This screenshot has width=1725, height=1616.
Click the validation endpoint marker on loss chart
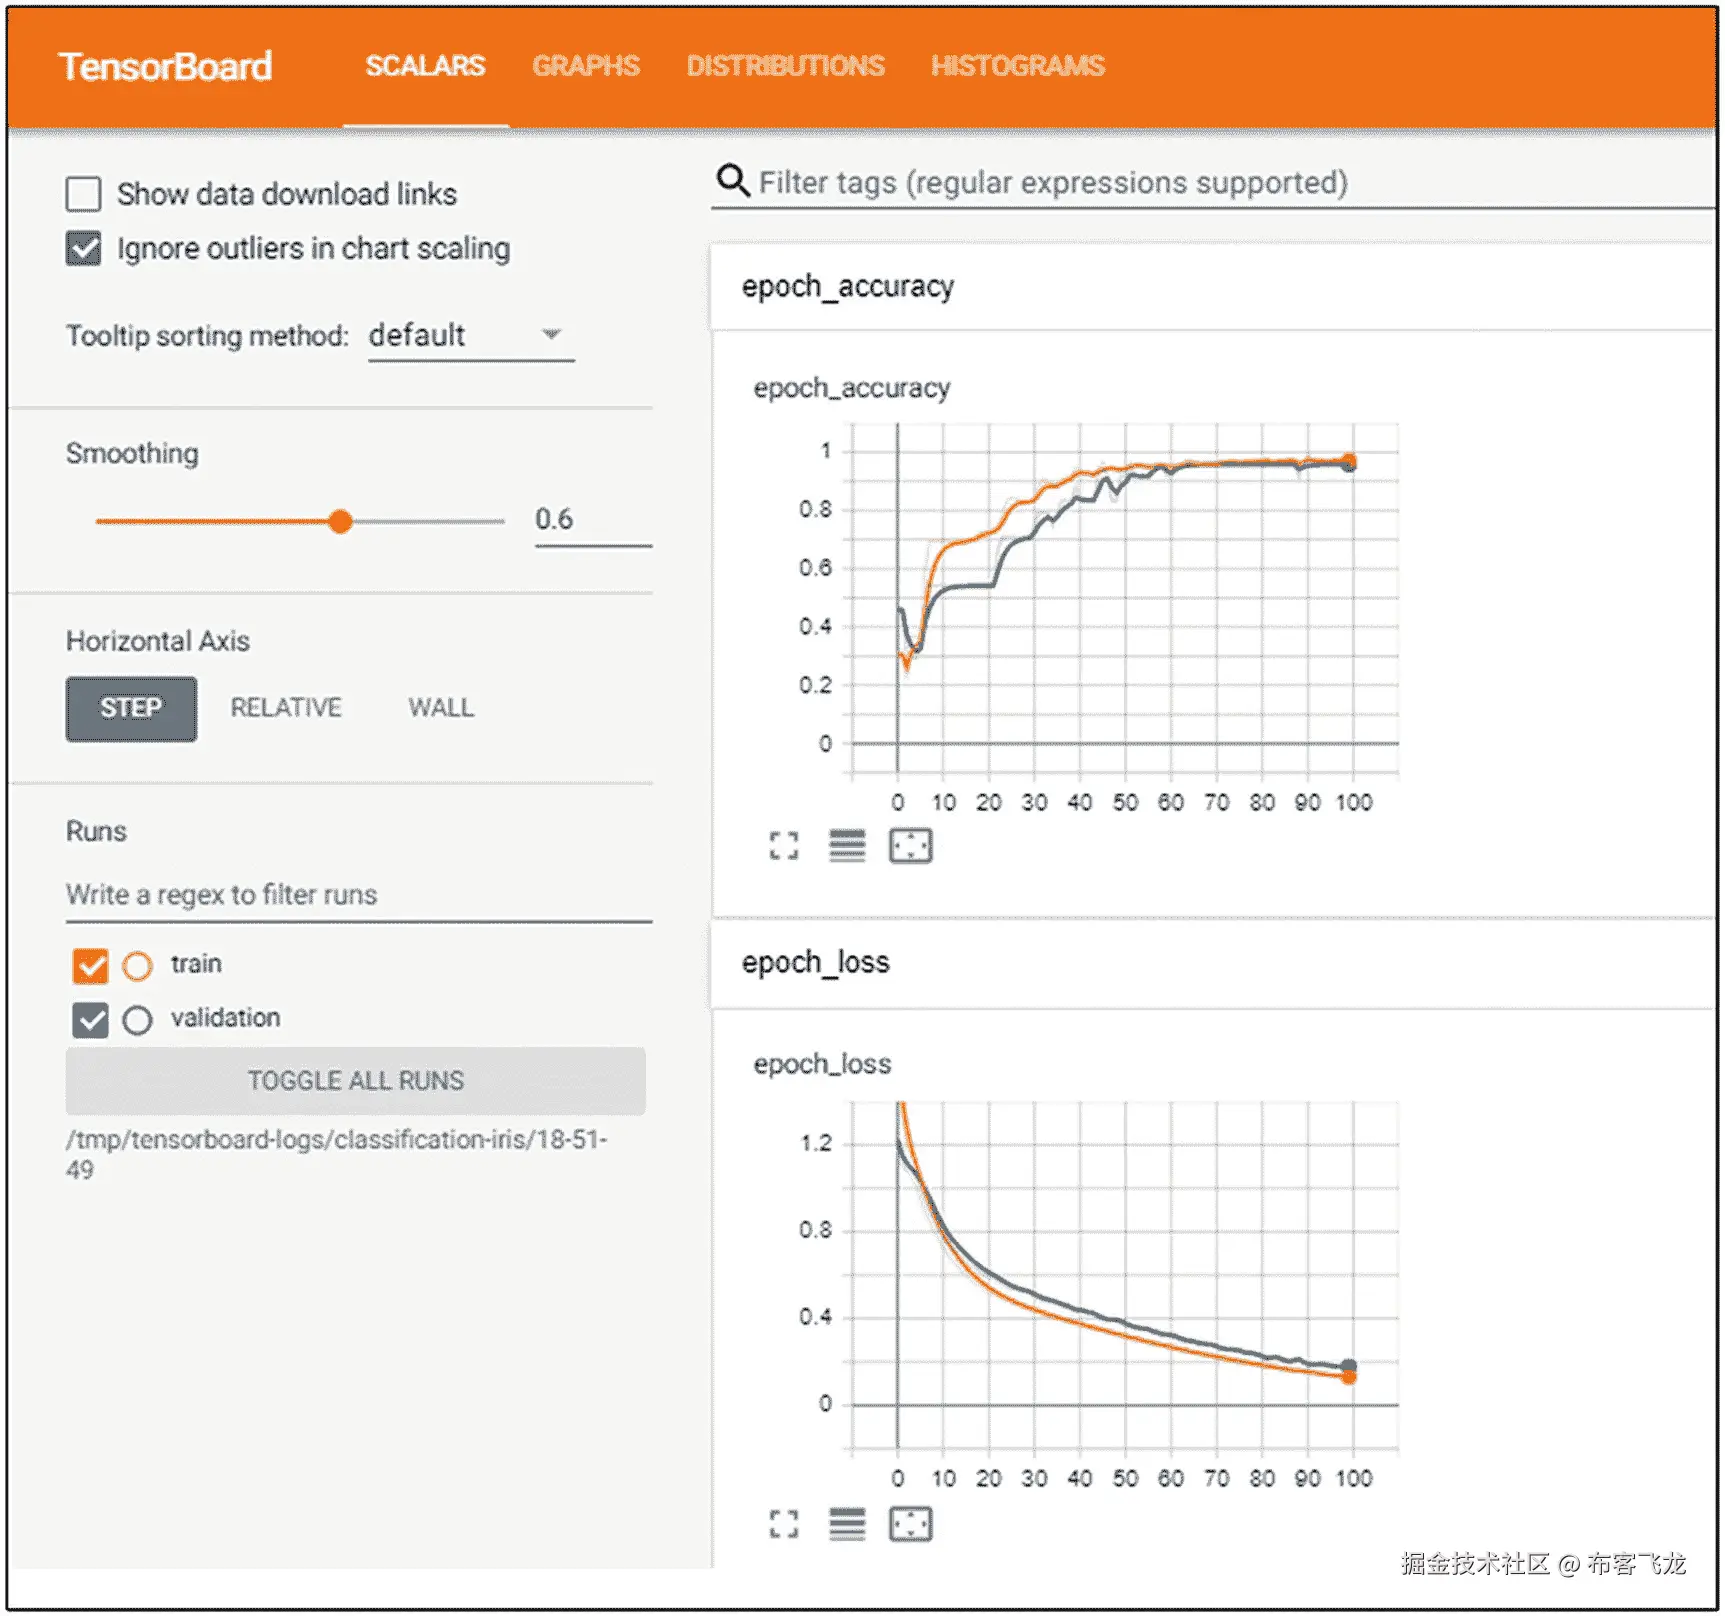pos(1349,1366)
